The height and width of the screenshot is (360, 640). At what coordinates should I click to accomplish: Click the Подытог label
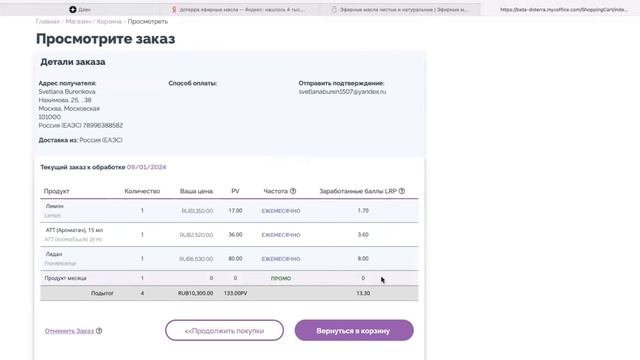102,293
